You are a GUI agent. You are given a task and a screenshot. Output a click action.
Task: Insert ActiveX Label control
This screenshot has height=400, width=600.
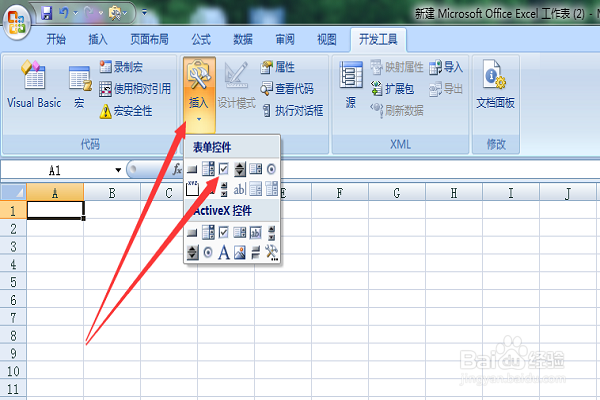(224, 252)
